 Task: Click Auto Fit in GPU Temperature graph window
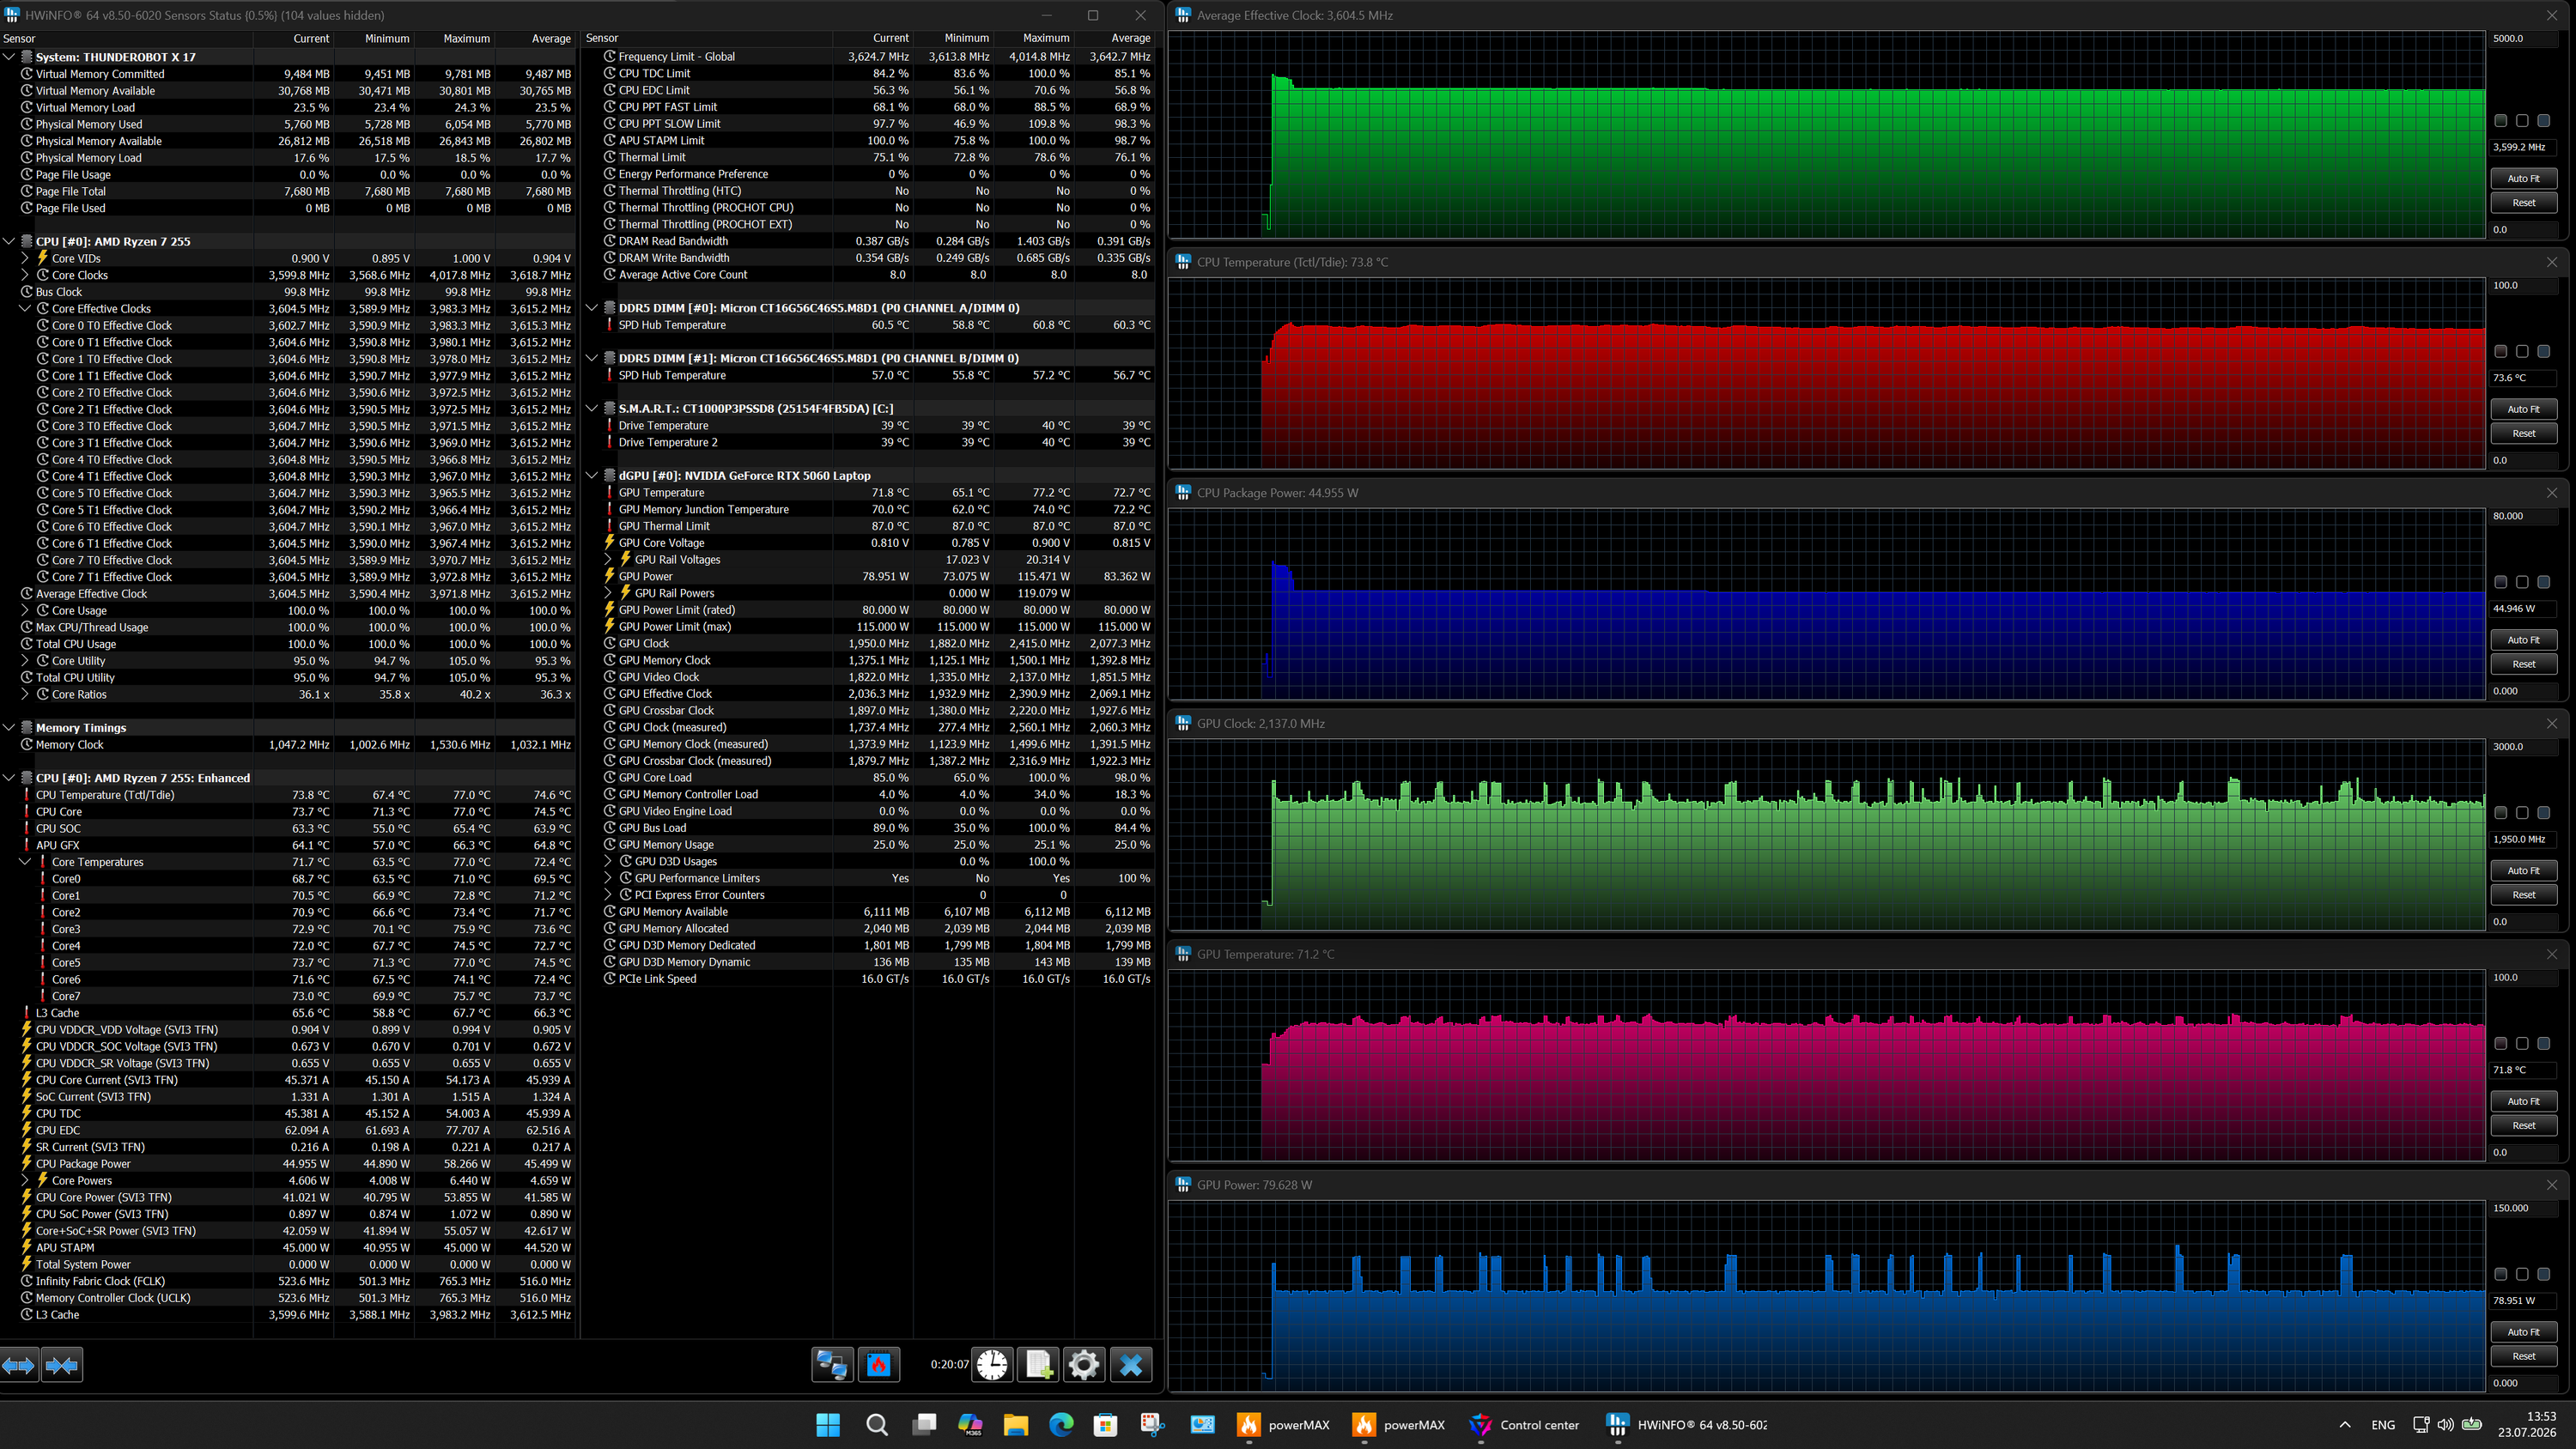tap(2523, 1101)
